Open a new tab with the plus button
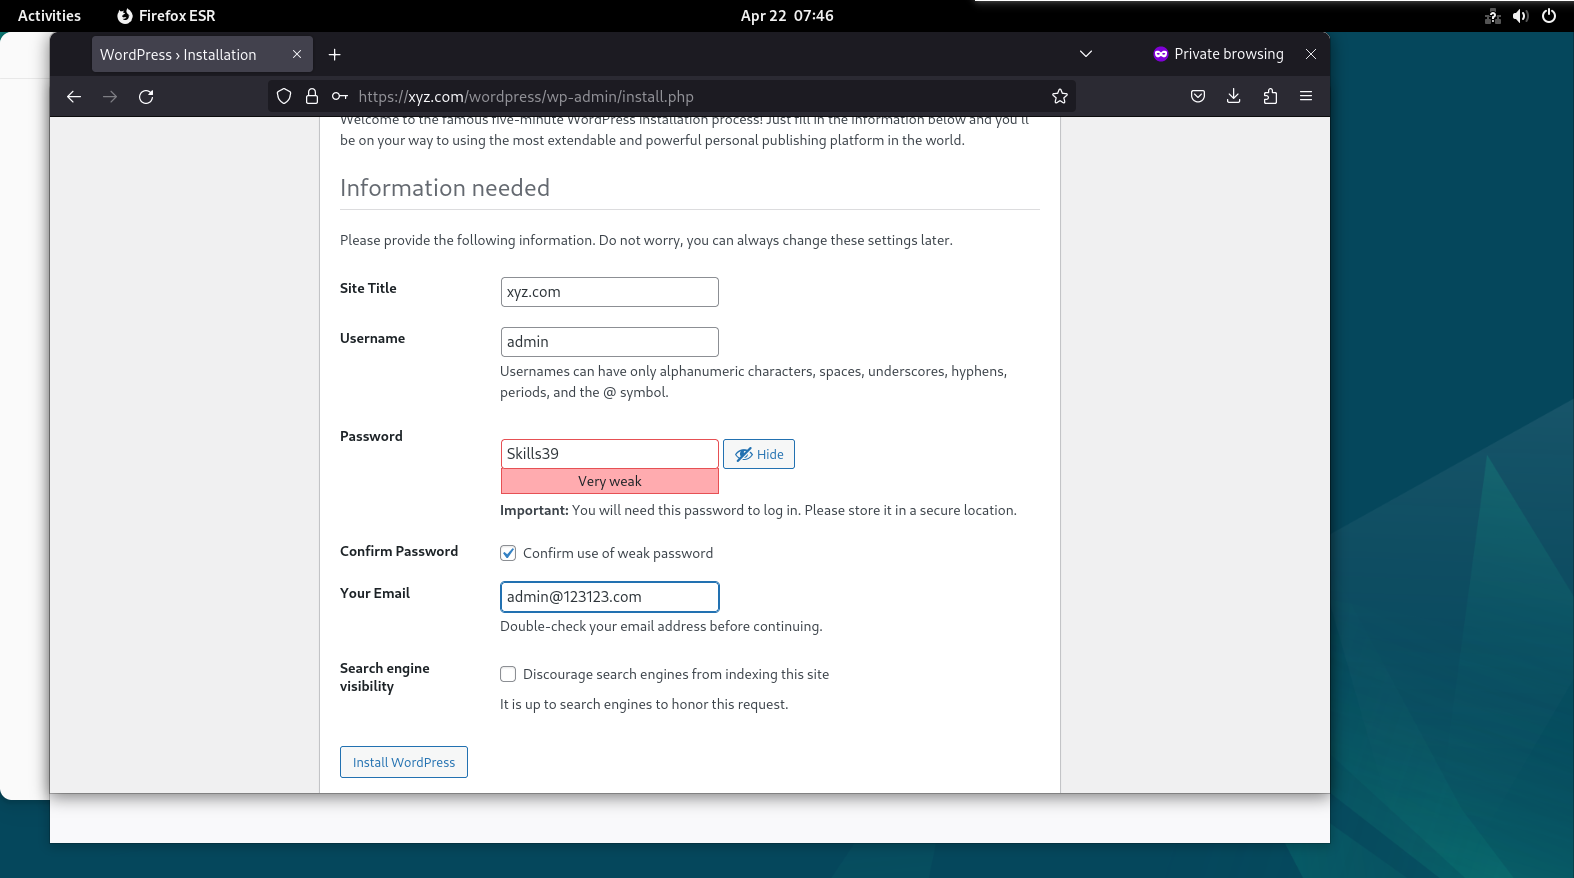Image resolution: width=1574 pixels, height=878 pixels. pyautogui.click(x=335, y=54)
